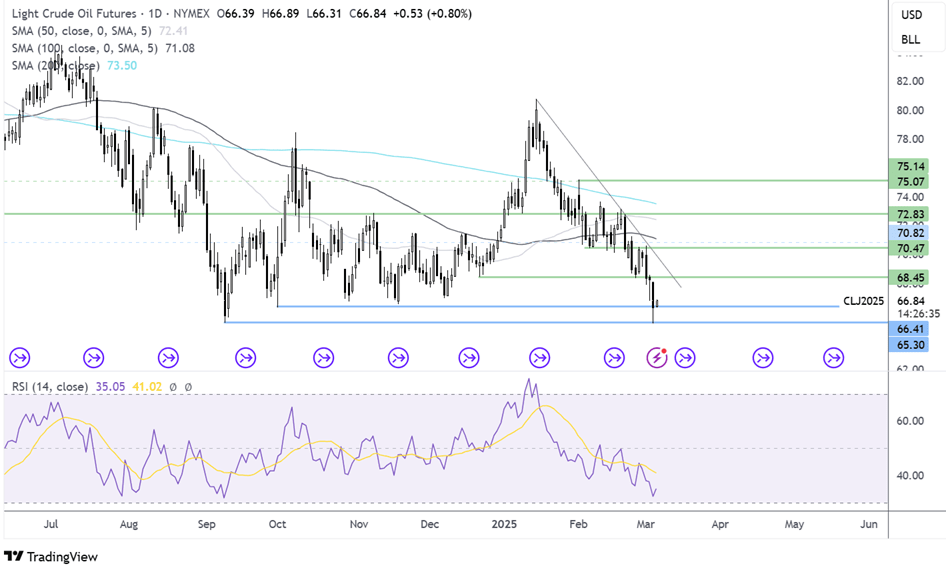Open the first rollover icon at left edge
This screenshot has height=571, width=946.
(19, 358)
